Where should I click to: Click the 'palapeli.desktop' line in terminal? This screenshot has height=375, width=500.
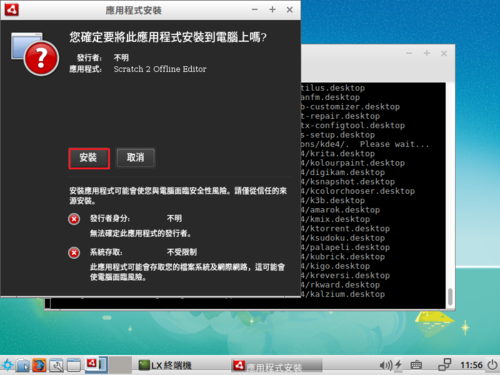(346, 247)
